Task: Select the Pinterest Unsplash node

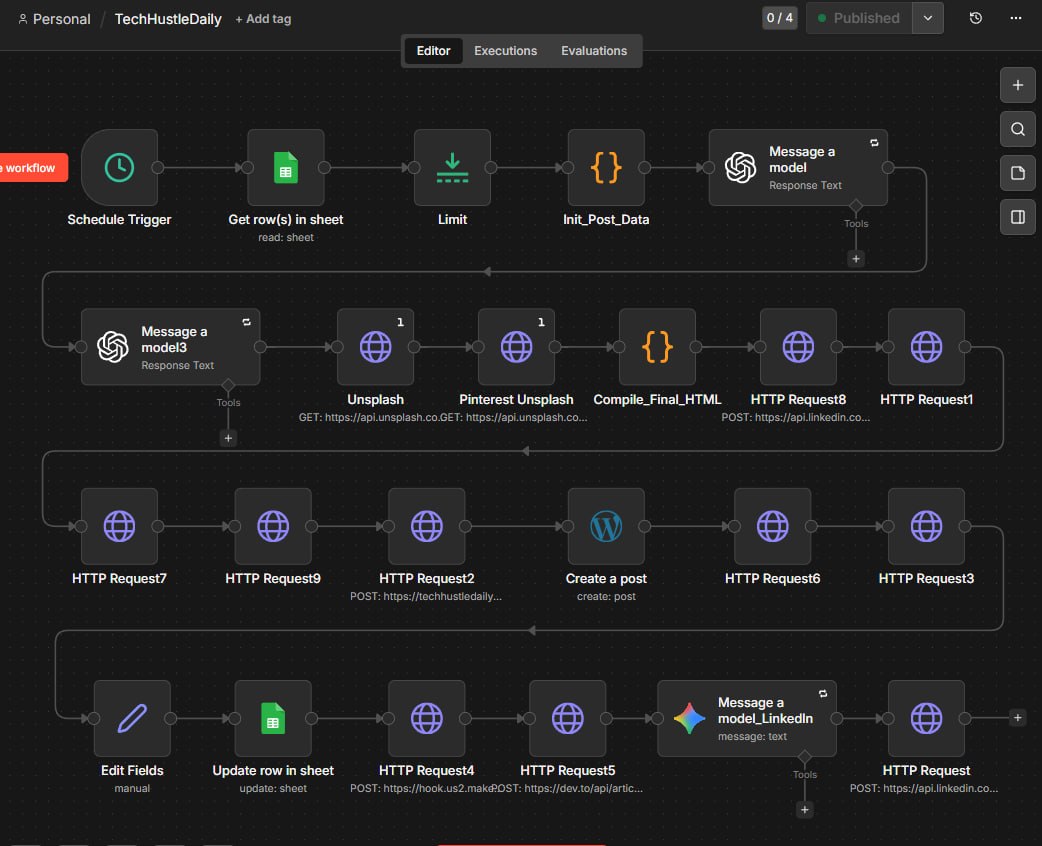Action: [x=516, y=347]
